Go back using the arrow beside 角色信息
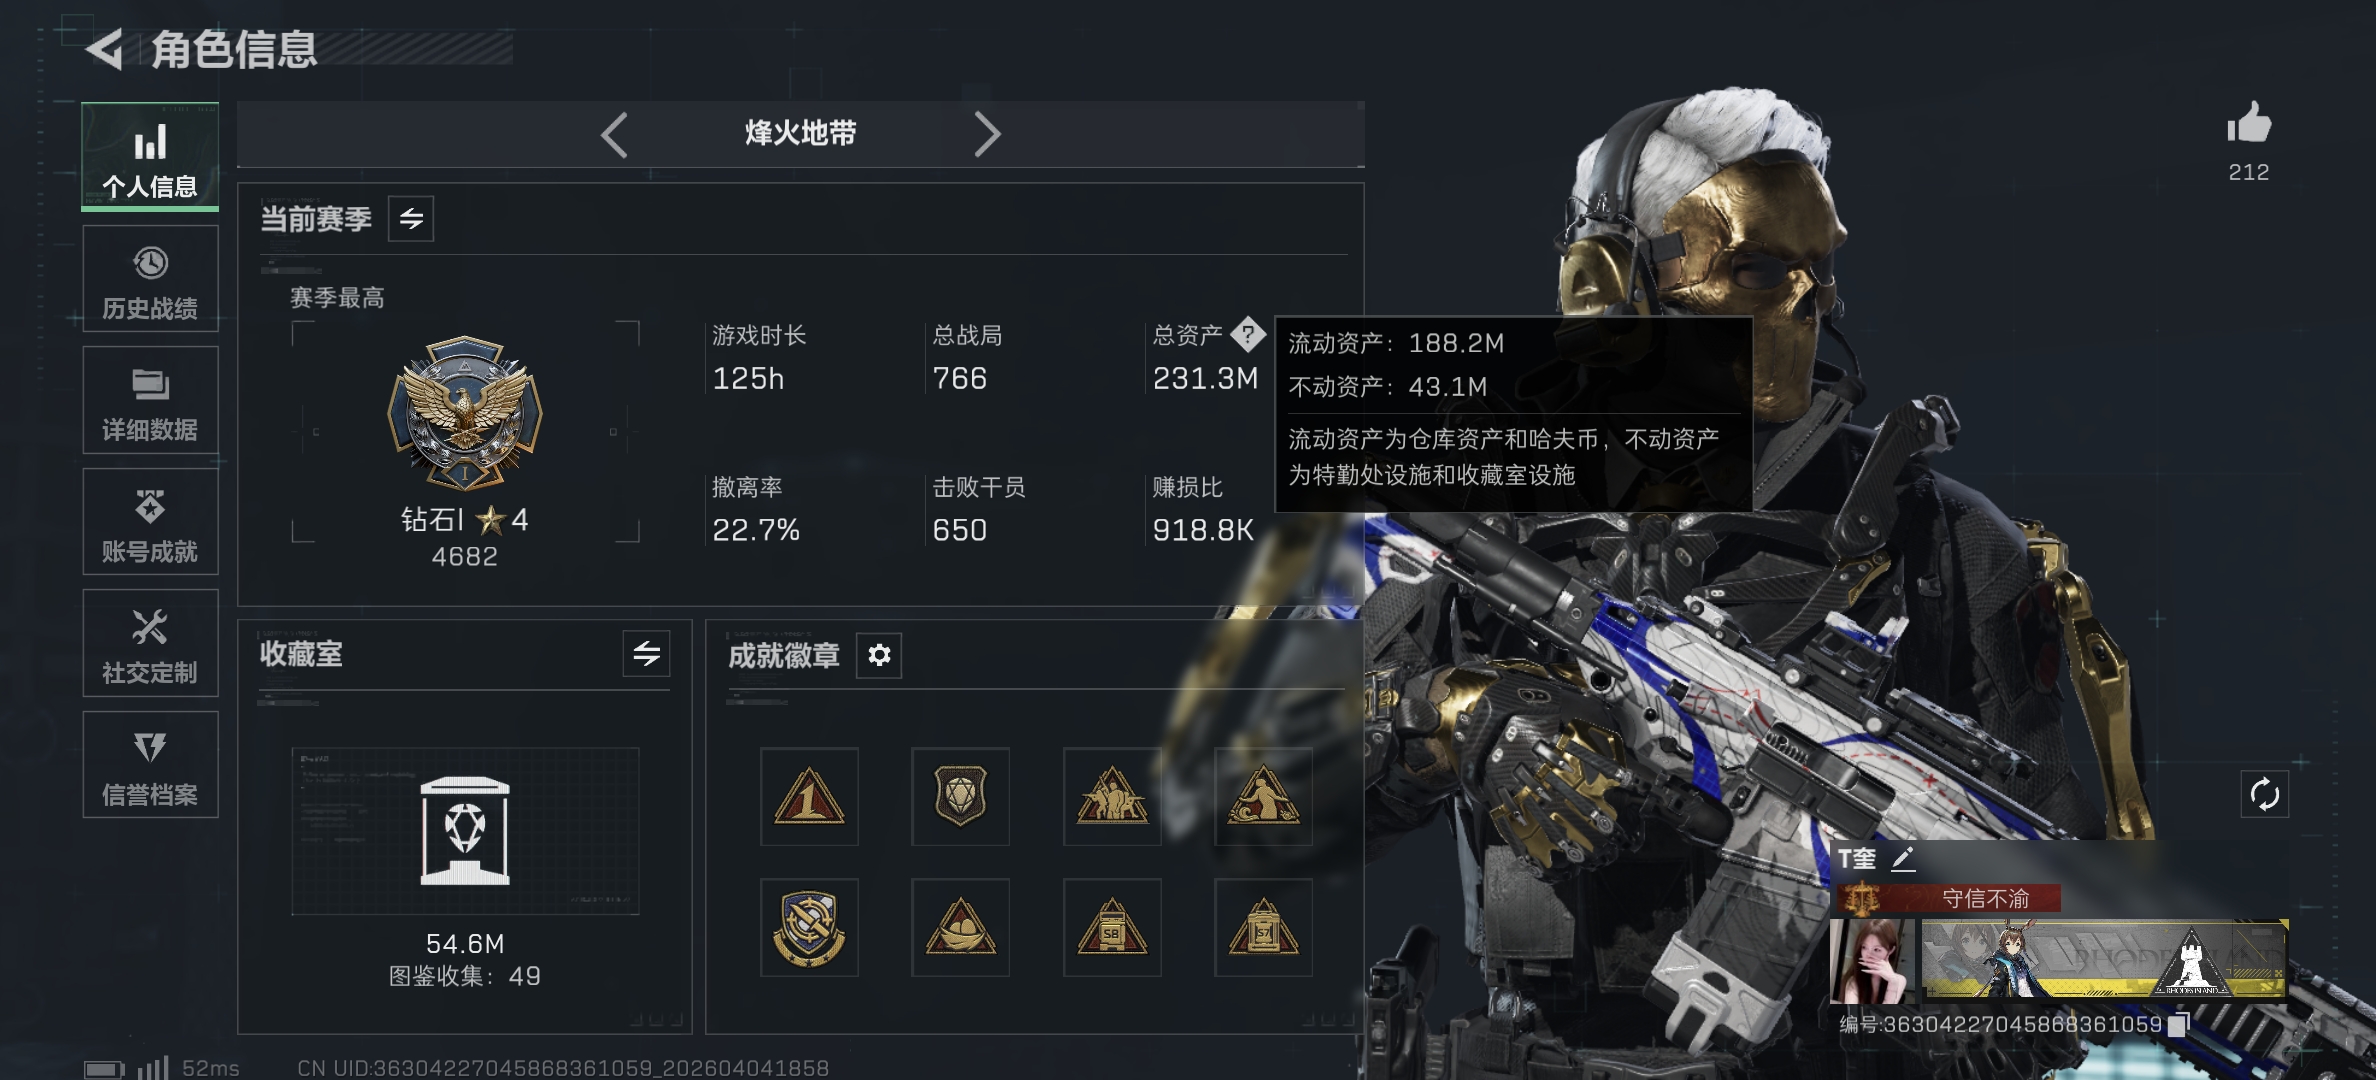The width and height of the screenshot is (2376, 1080). pyautogui.click(x=105, y=49)
